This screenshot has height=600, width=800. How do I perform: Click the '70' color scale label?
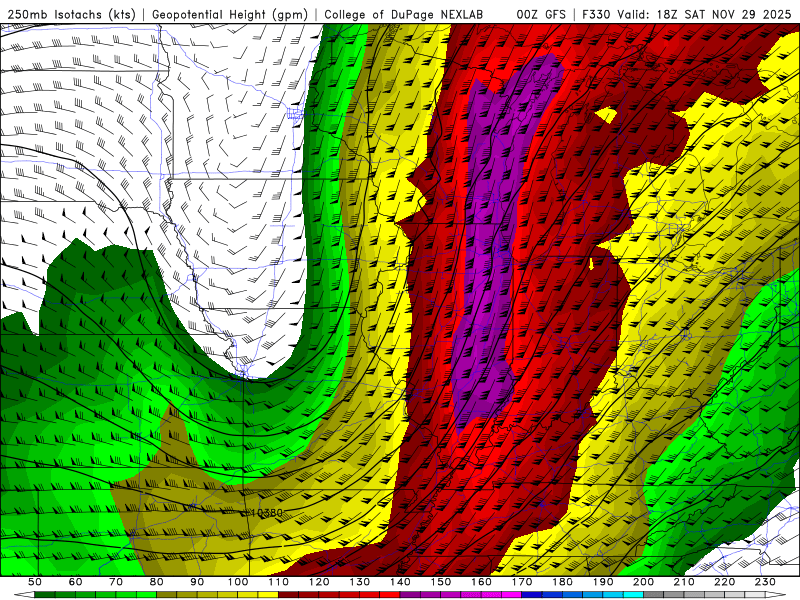pyautogui.click(x=116, y=582)
